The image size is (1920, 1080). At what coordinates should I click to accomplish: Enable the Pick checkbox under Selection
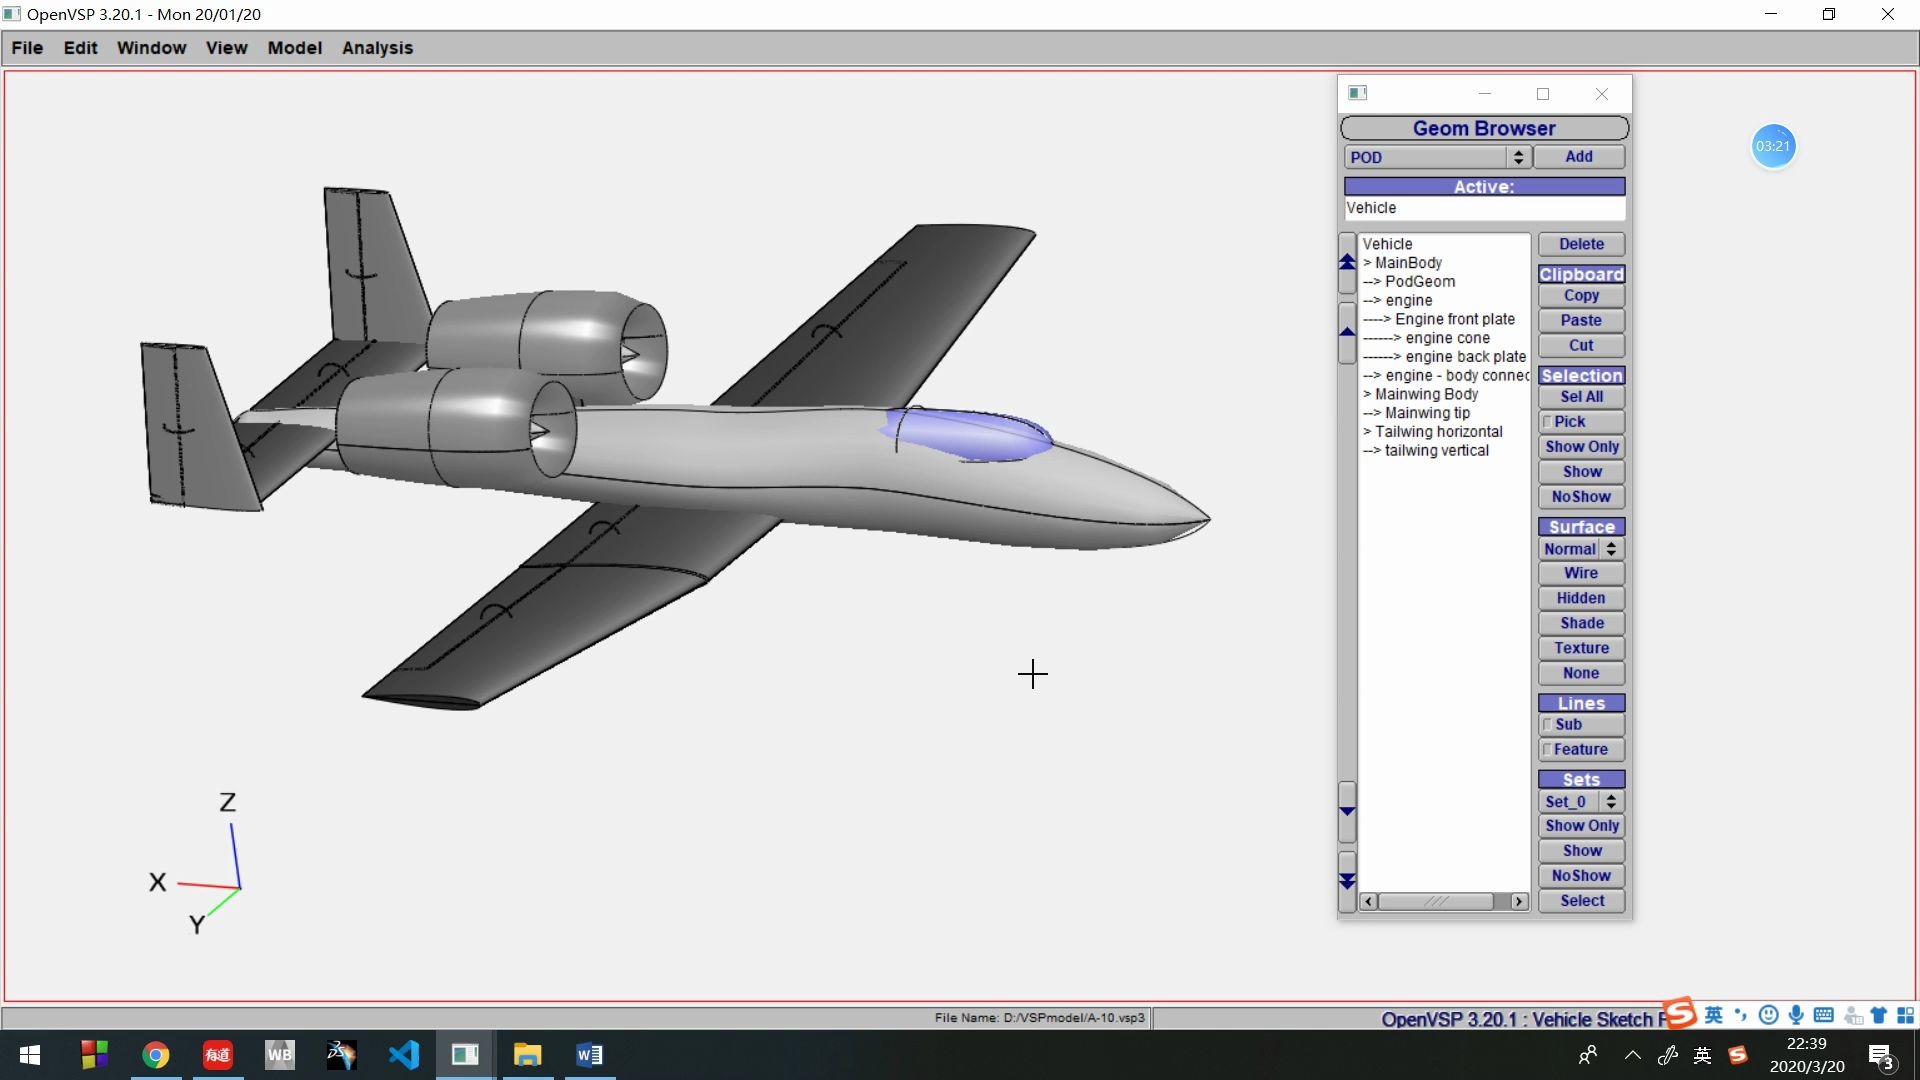point(1548,422)
